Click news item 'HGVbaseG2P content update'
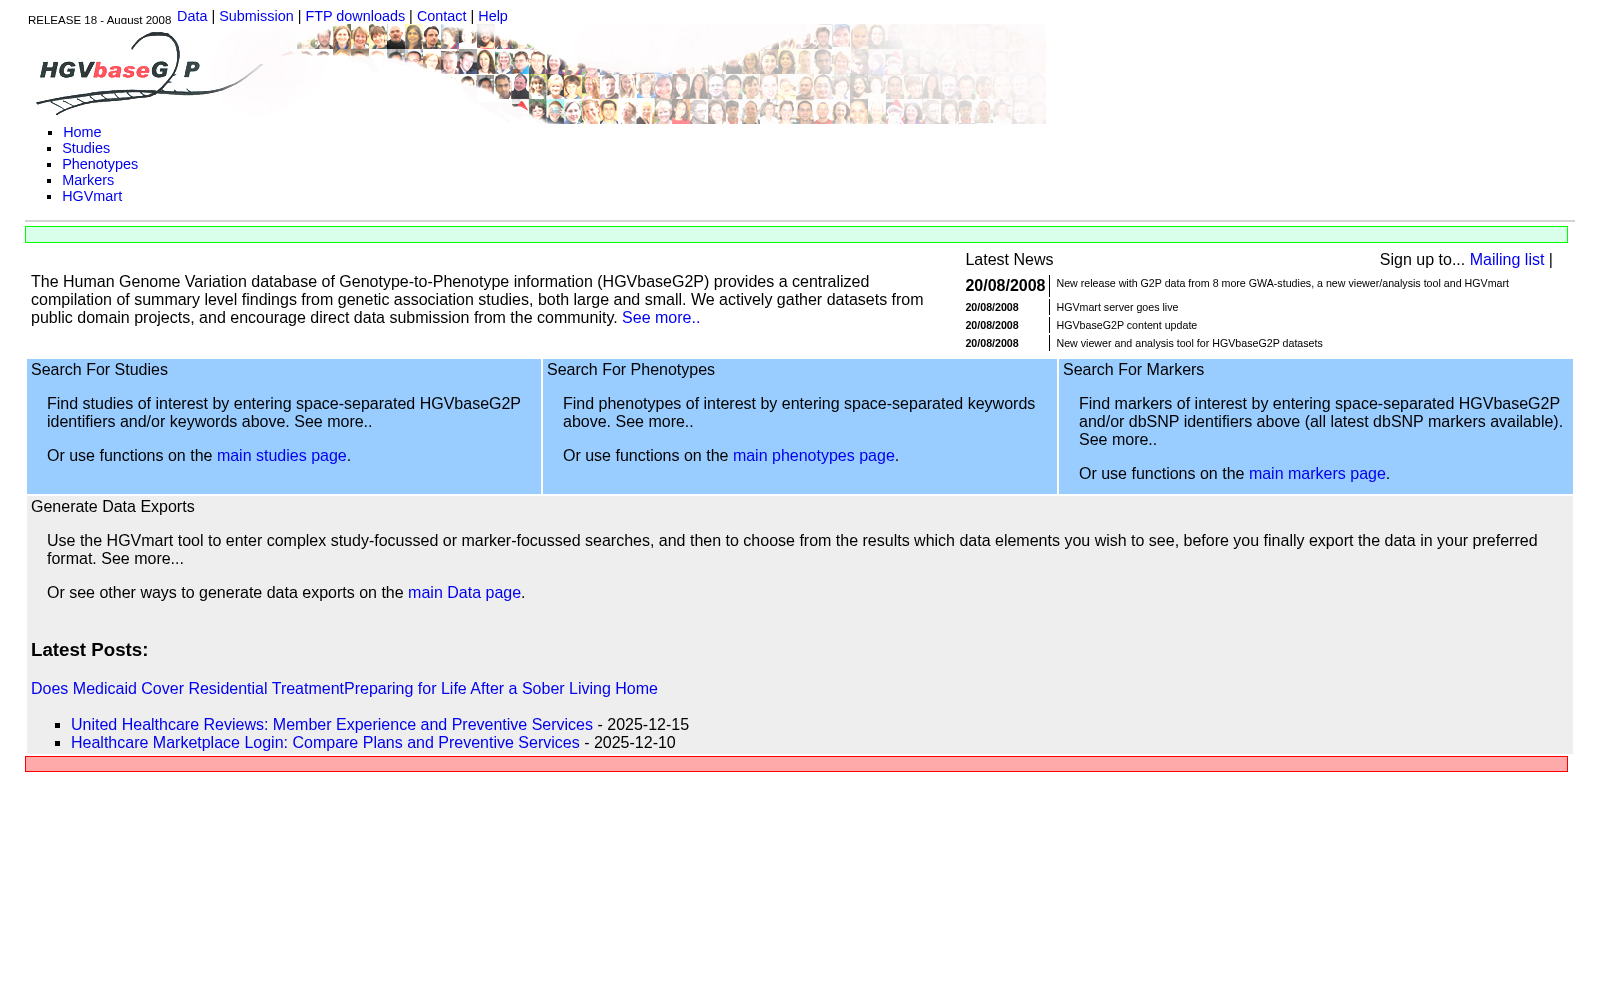This screenshot has width=1600, height=1000. point(1126,325)
